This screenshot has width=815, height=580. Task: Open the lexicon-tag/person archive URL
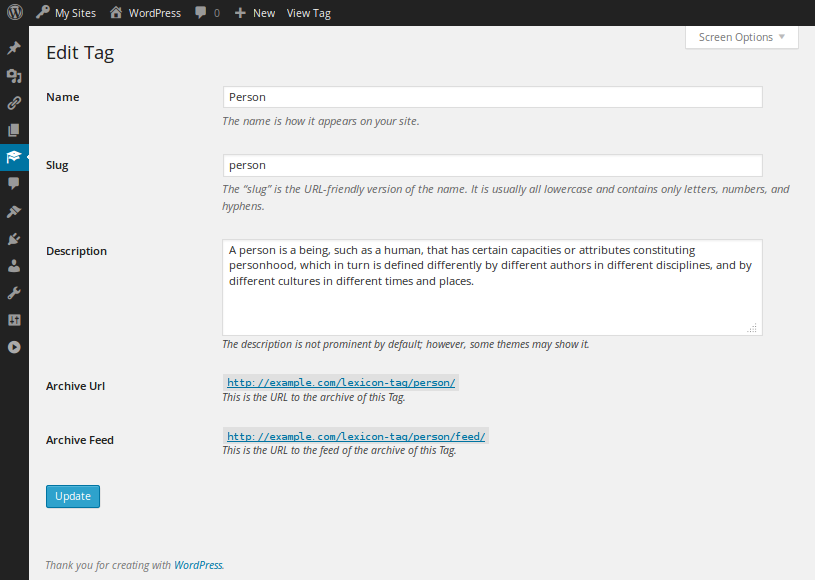tap(341, 382)
